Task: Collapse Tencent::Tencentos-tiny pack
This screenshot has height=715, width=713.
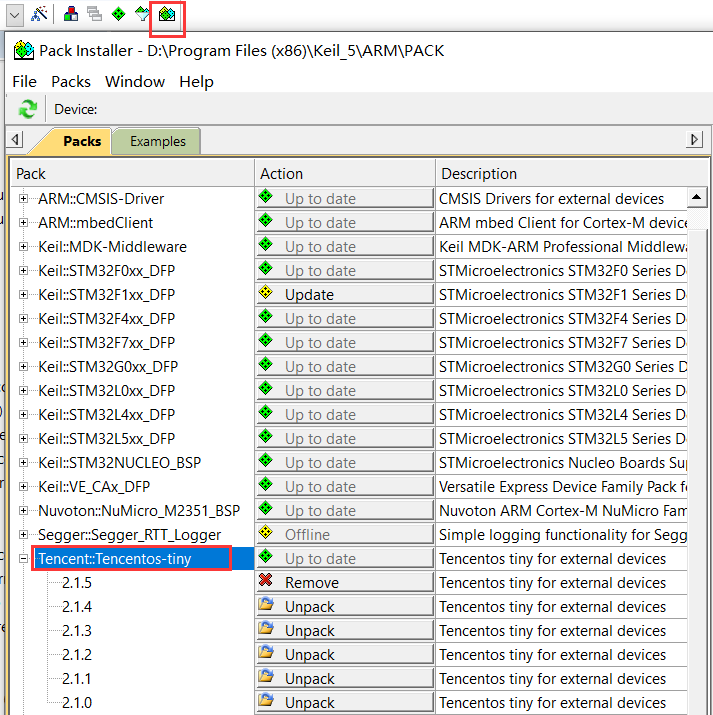Action: (23, 559)
